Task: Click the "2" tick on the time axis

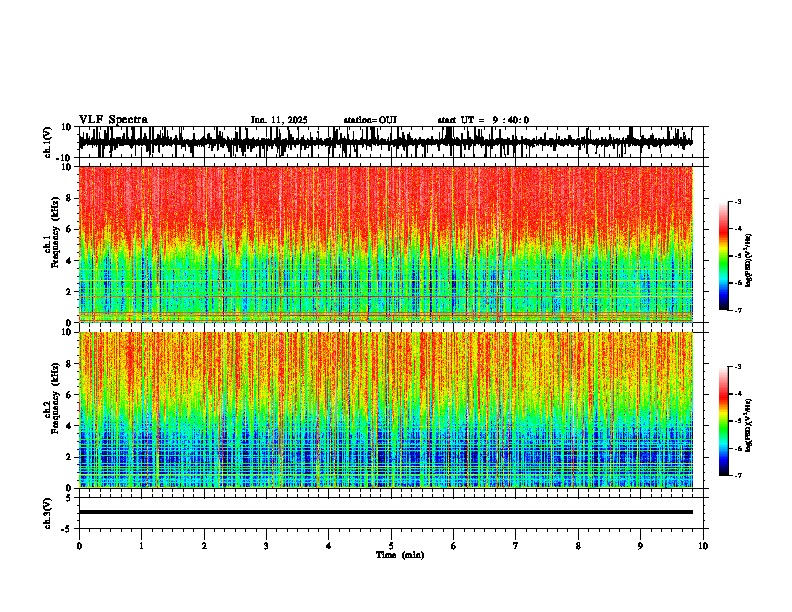Action: click(204, 546)
